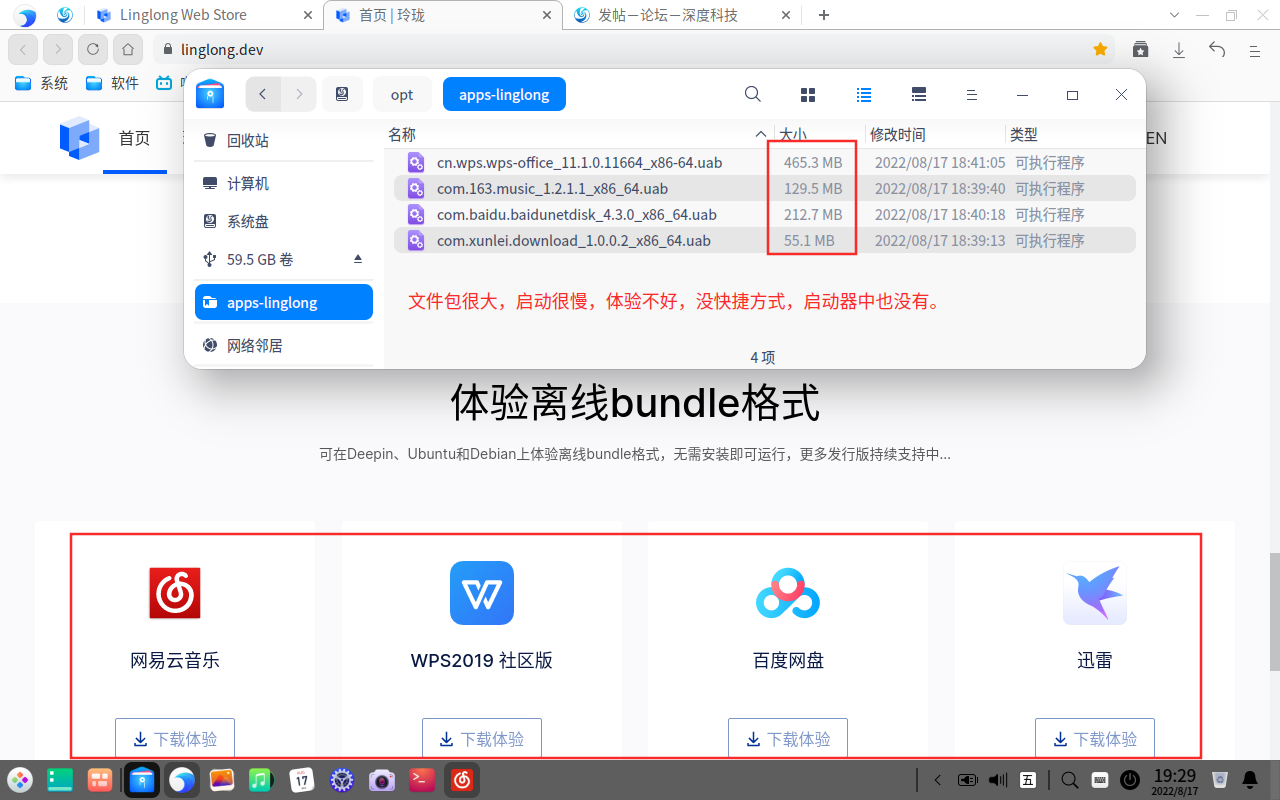Eject the 59.5 GB volume
Image resolution: width=1280 pixels, height=800 pixels.
point(357,258)
